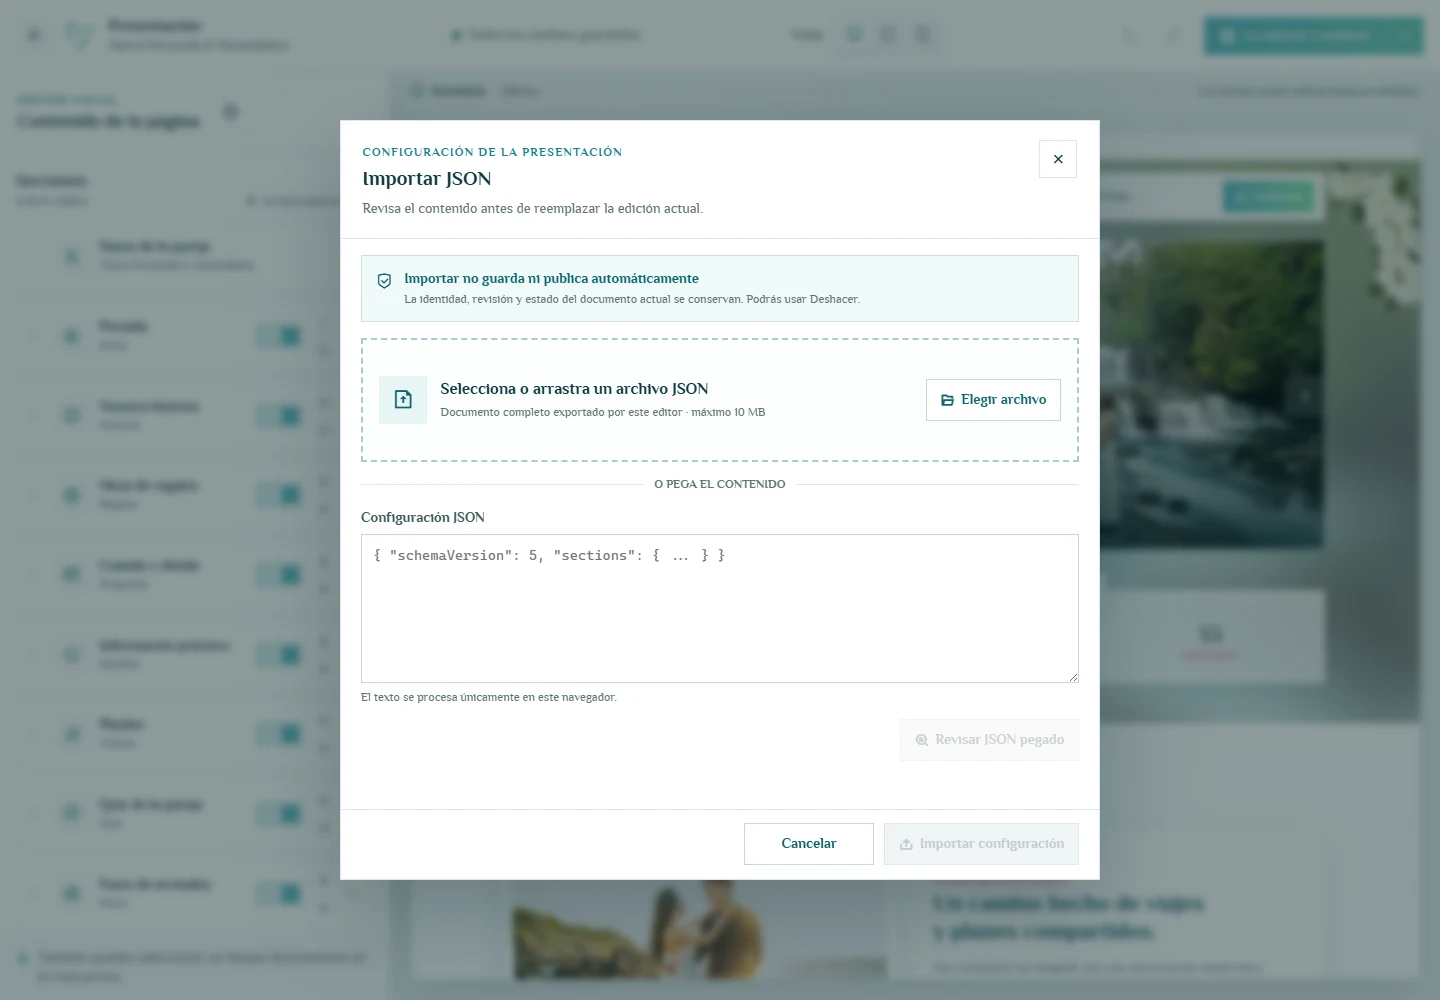Click the subtitle "Revisa el contenido antes de reemplazar"

[533, 209]
